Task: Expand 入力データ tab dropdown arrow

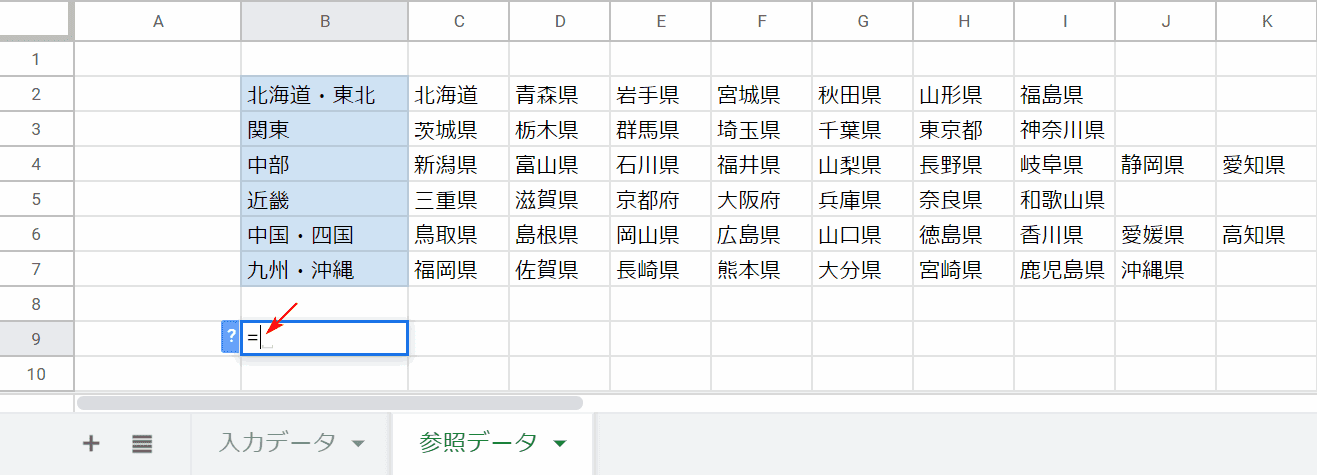Action: [x=358, y=443]
